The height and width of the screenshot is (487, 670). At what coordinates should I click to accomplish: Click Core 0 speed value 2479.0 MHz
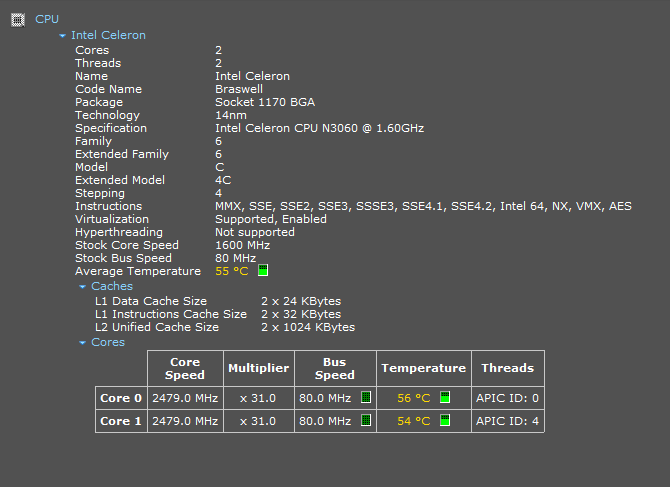point(185,398)
